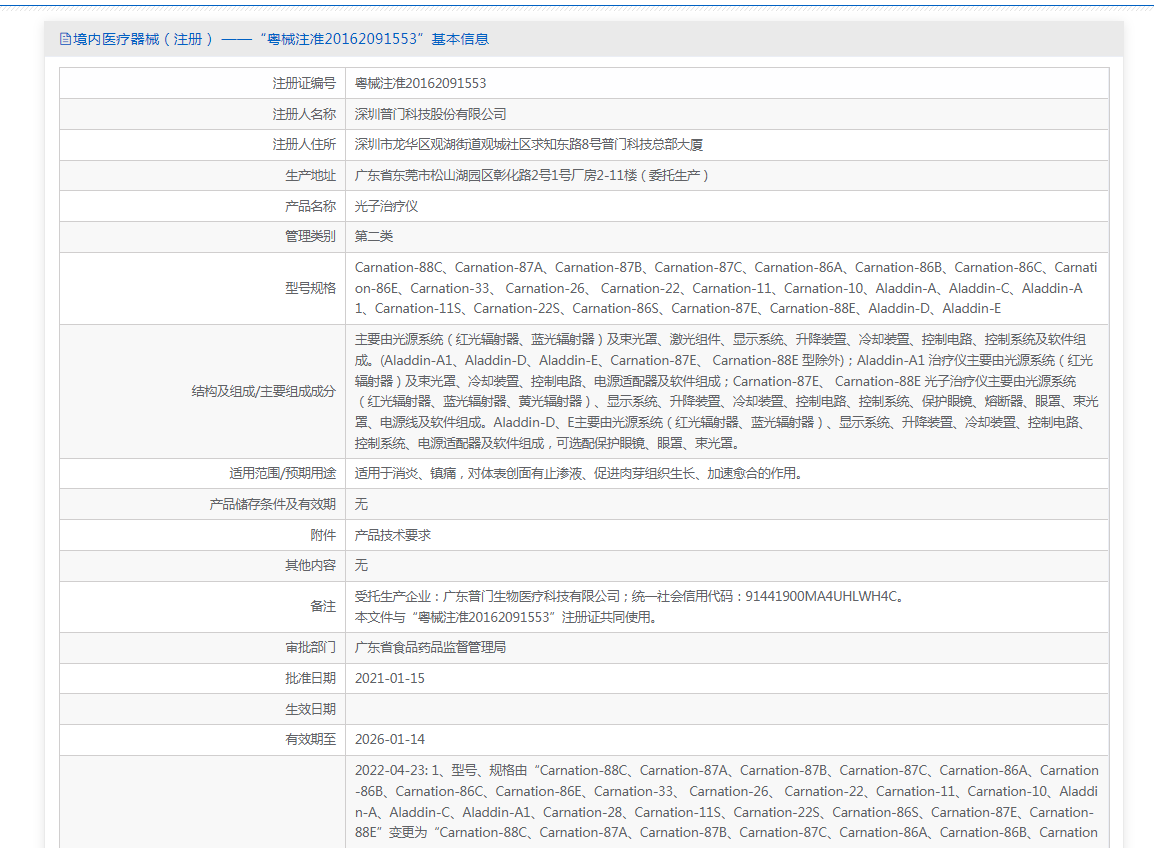Screen dimensions: 1154x848
Task: Click the 审批部门 label
Action: (x=311, y=647)
